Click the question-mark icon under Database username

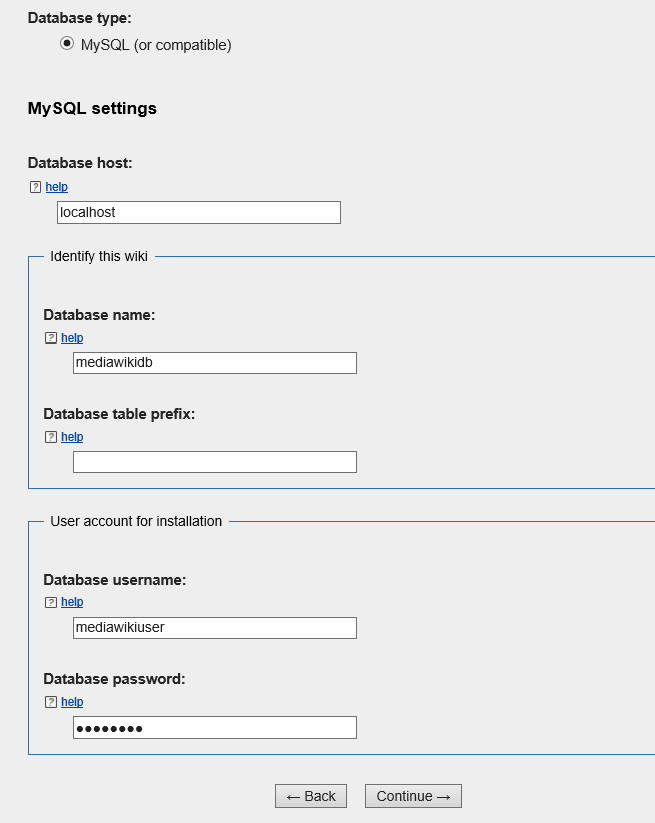click(51, 602)
